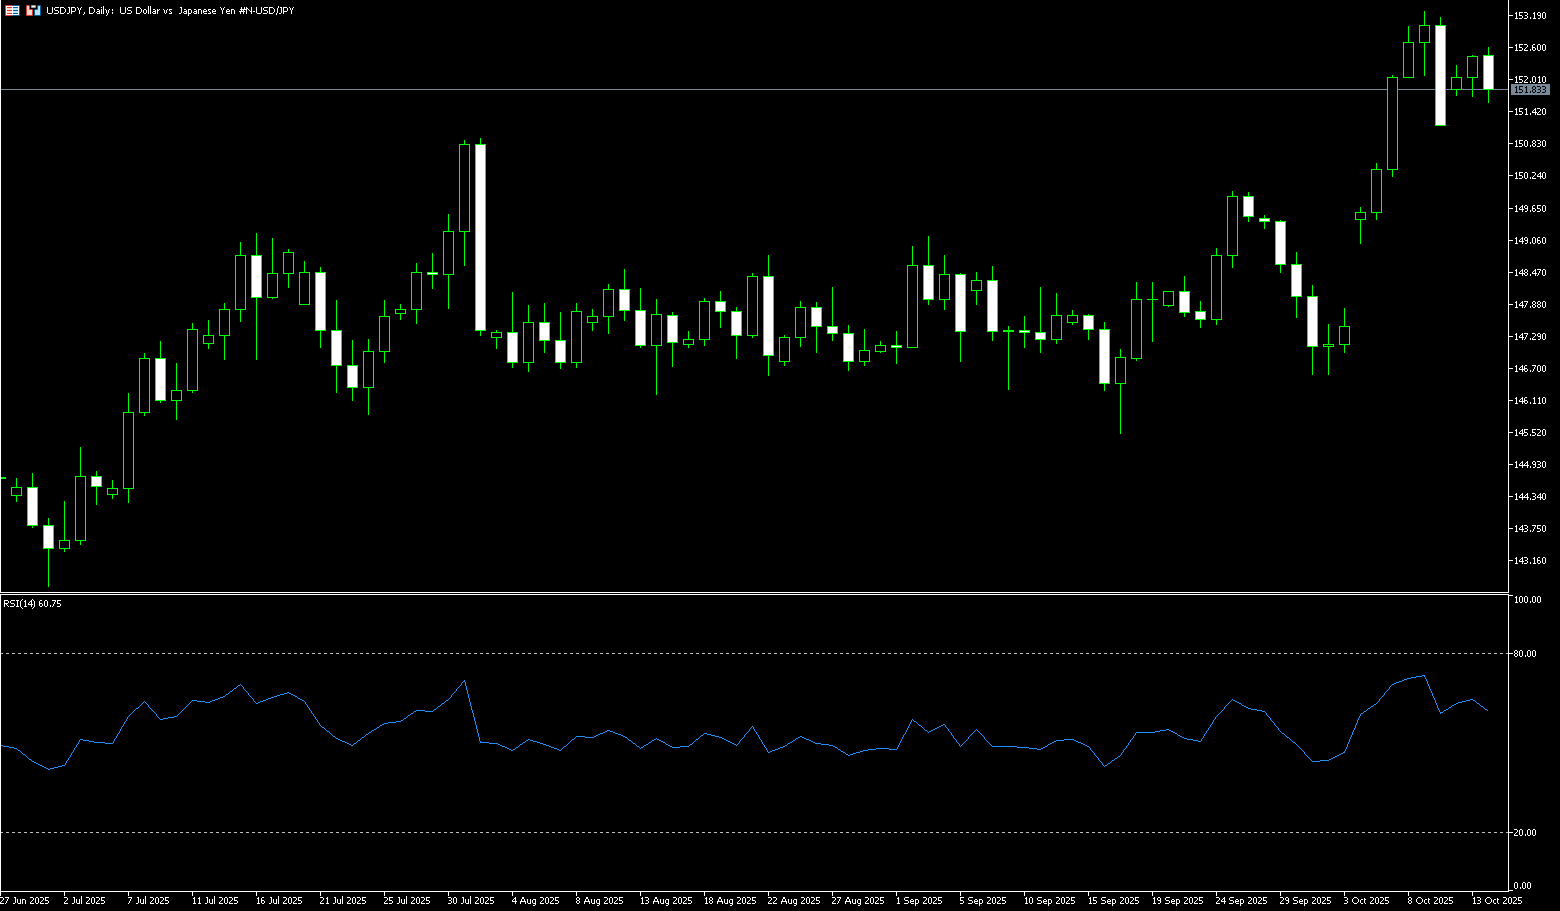Select the RSI 20.00 level label
Viewport: 1560px width, 911px height.
(1526, 833)
